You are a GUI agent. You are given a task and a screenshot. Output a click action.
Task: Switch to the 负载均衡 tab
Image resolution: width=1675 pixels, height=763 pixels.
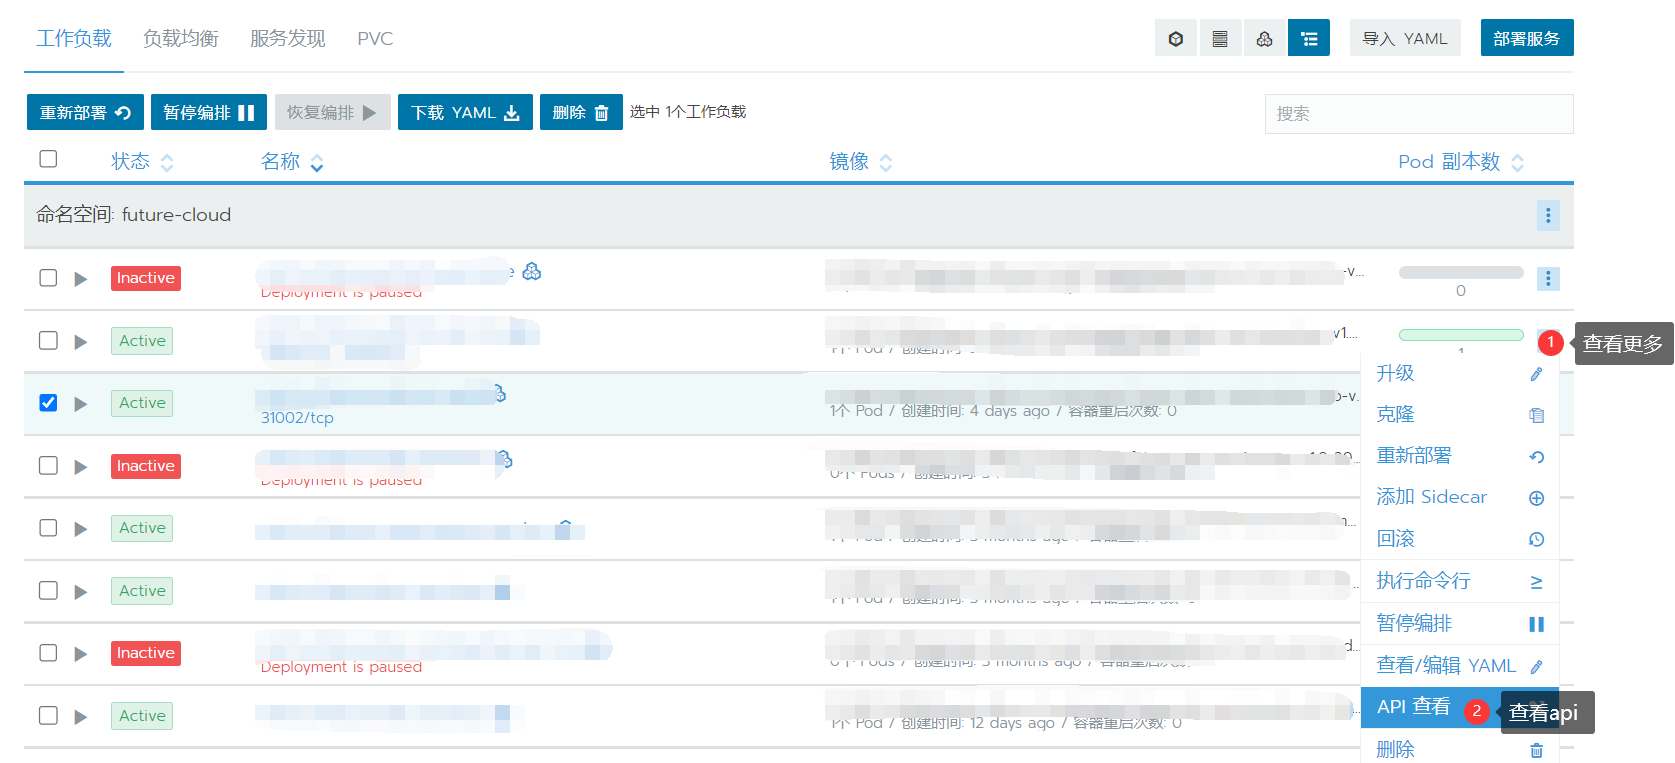click(180, 39)
